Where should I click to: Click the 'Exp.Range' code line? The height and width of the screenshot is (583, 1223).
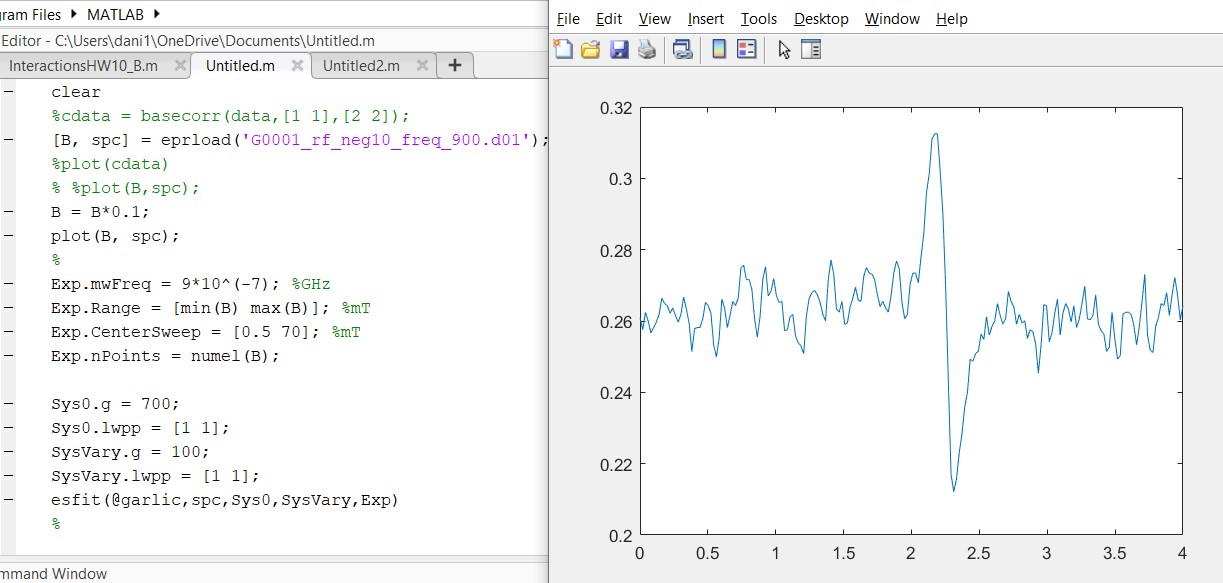211,308
